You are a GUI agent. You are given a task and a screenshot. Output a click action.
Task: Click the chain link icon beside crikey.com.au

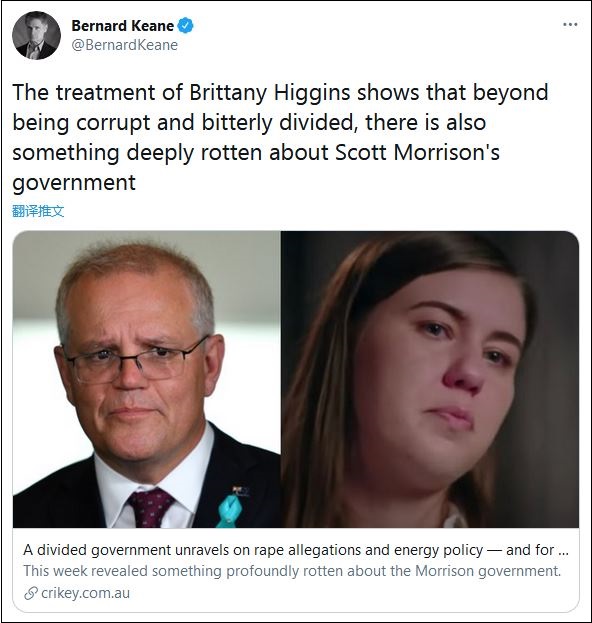[31, 594]
